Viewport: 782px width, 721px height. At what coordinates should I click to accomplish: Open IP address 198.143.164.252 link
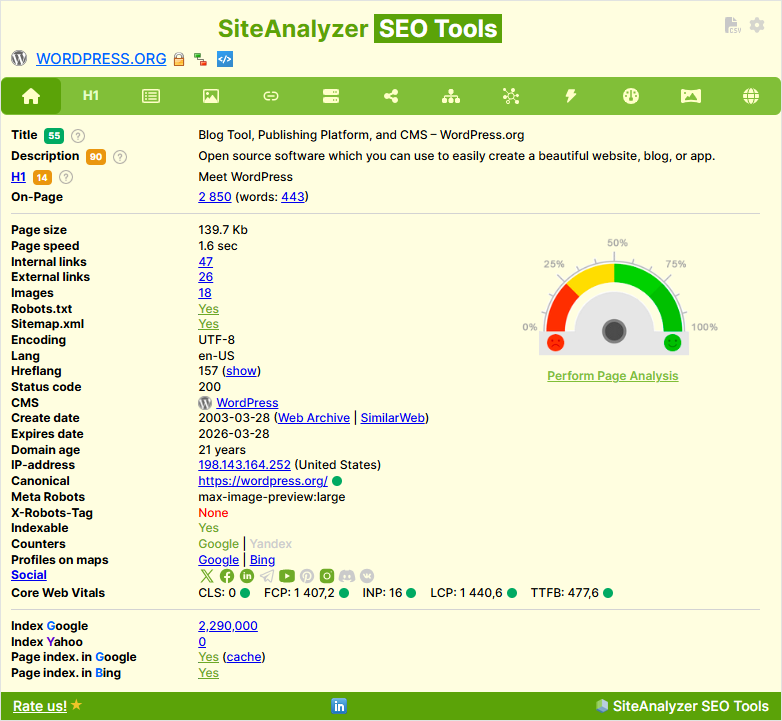click(244, 465)
